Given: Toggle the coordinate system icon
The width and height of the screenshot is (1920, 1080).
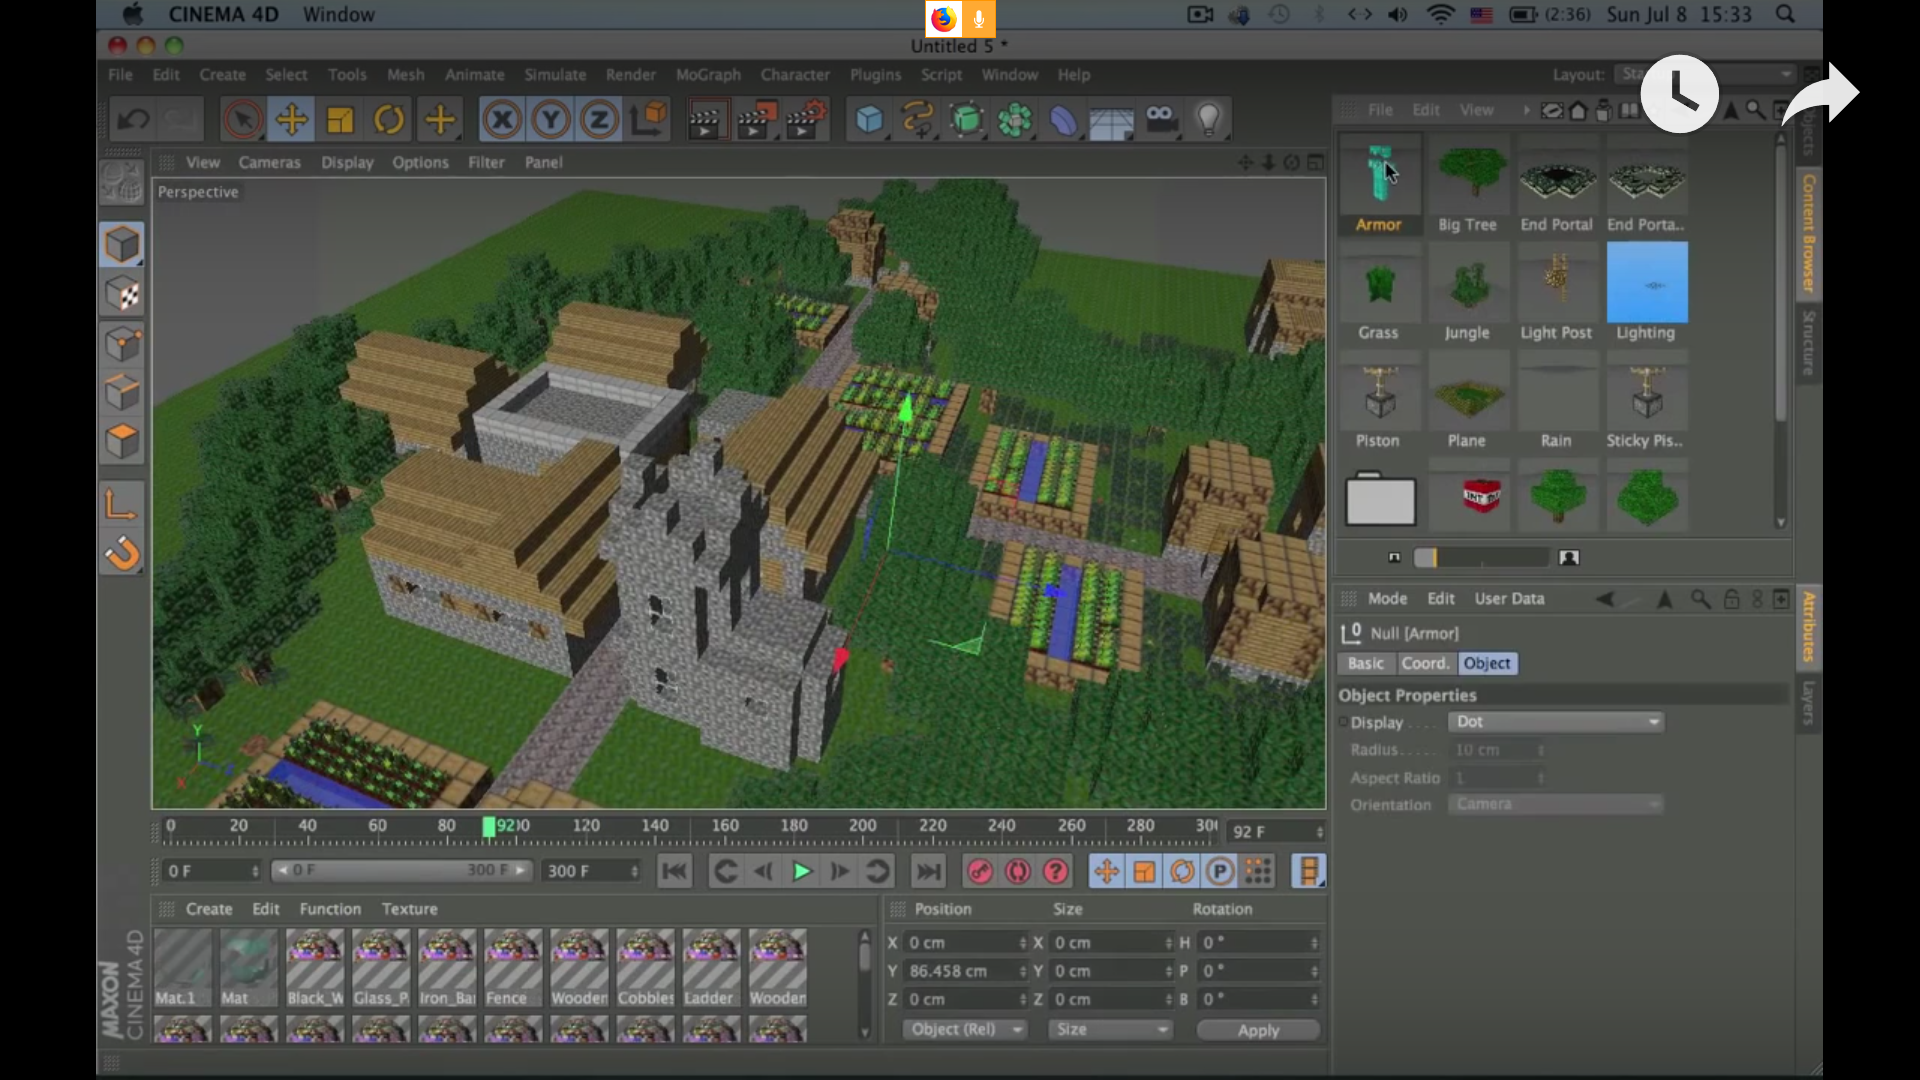Looking at the screenshot, I should 648,120.
